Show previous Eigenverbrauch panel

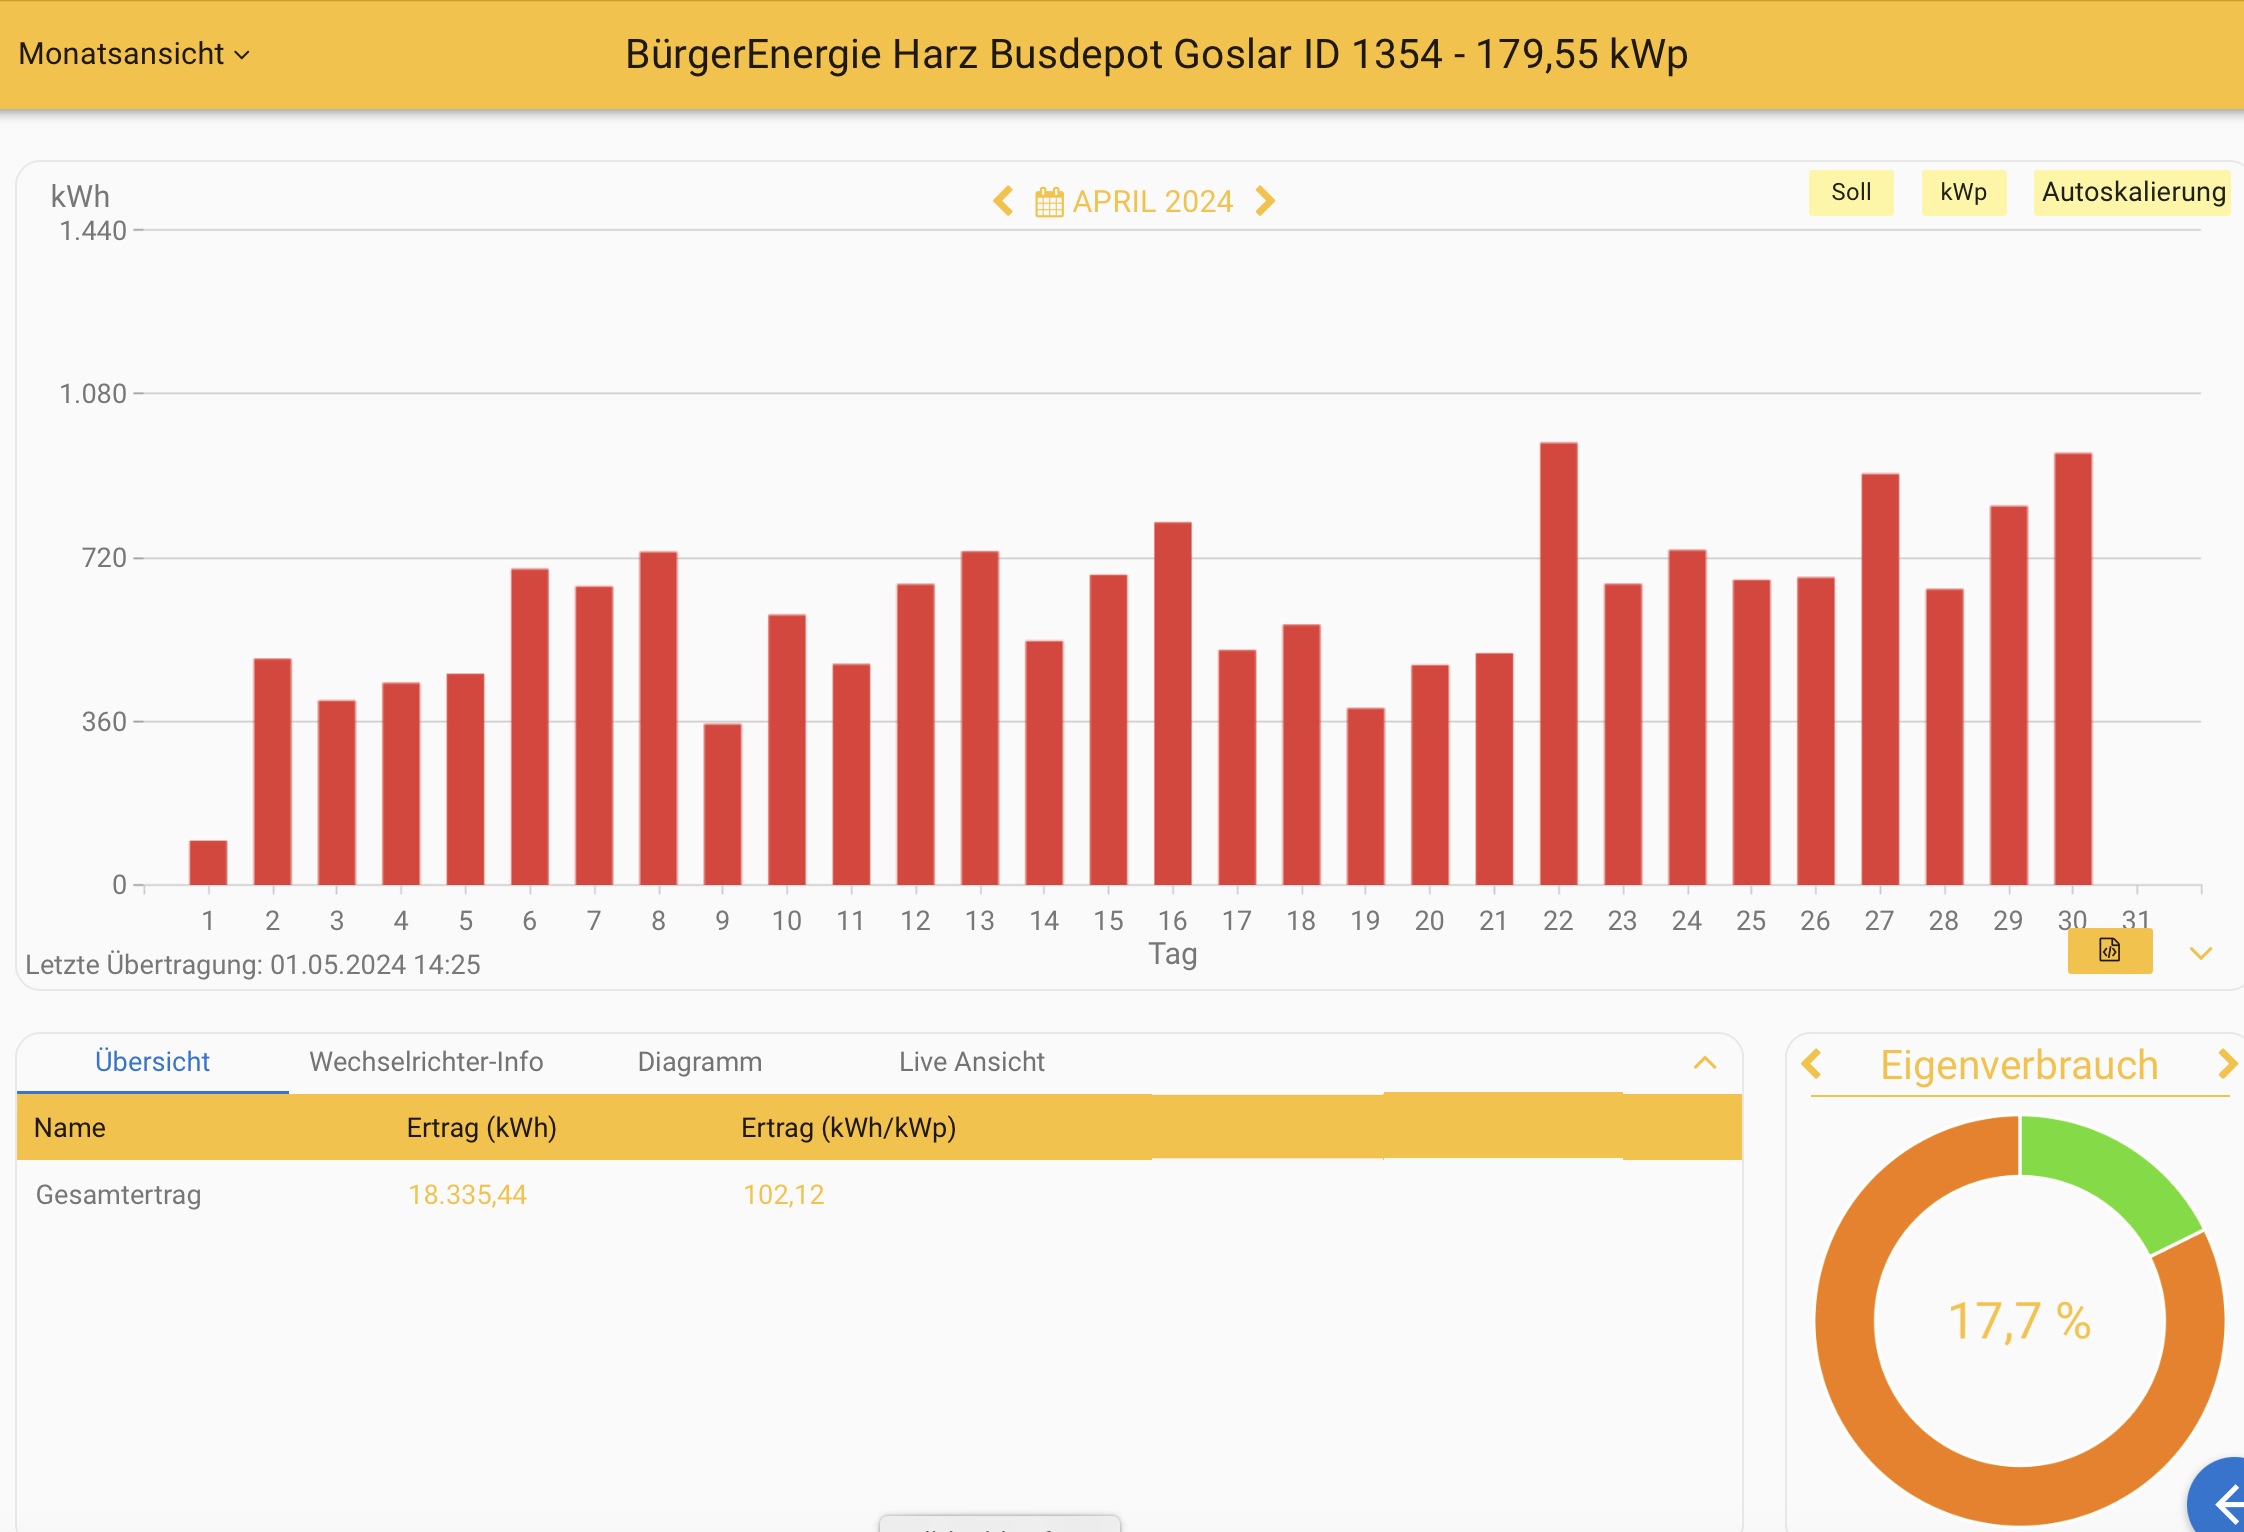[1812, 1064]
